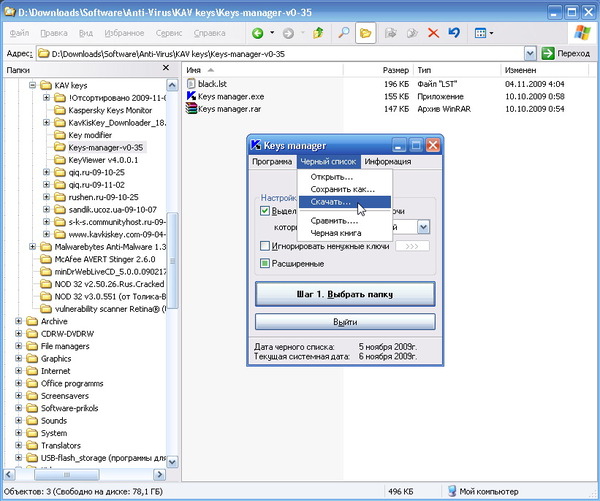The height and width of the screenshot is (501, 600).
Task: Click the blue Undo arrow icon
Action: pyautogui.click(x=454, y=33)
